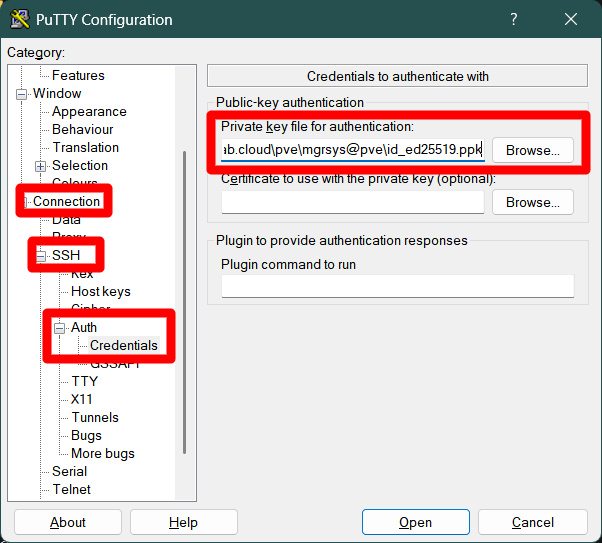Click the question mark help button in title bar

pyautogui.click(x=514, y=19)
